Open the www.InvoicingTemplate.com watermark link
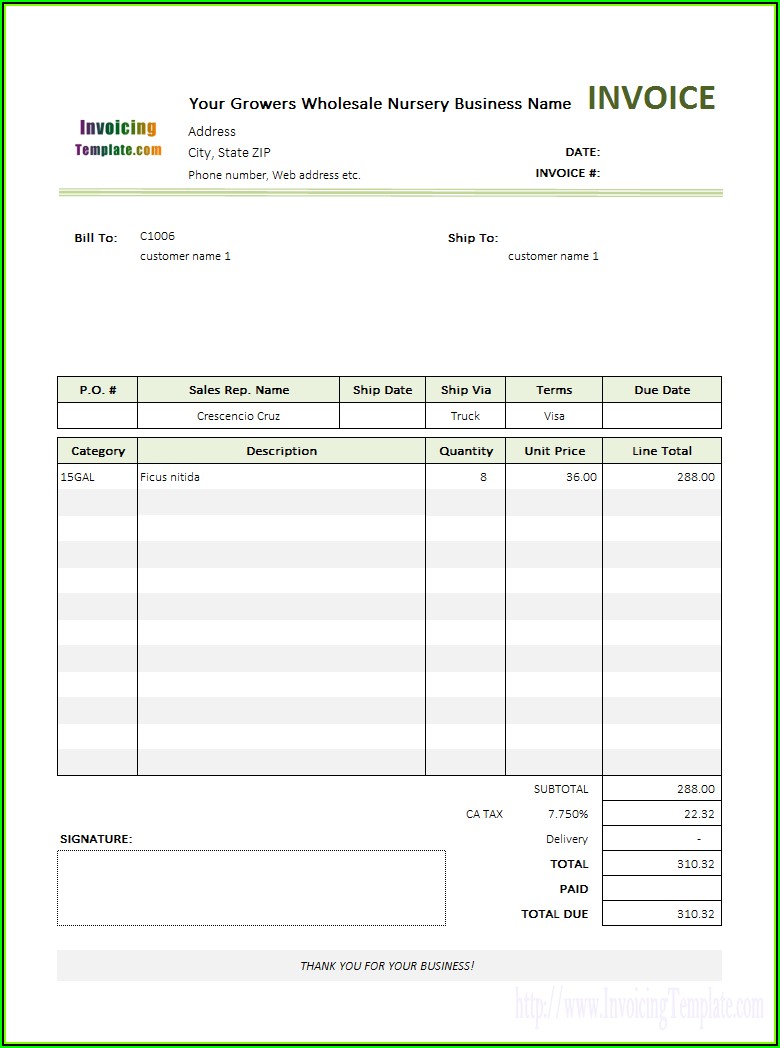 click(x=639, y=1004)
